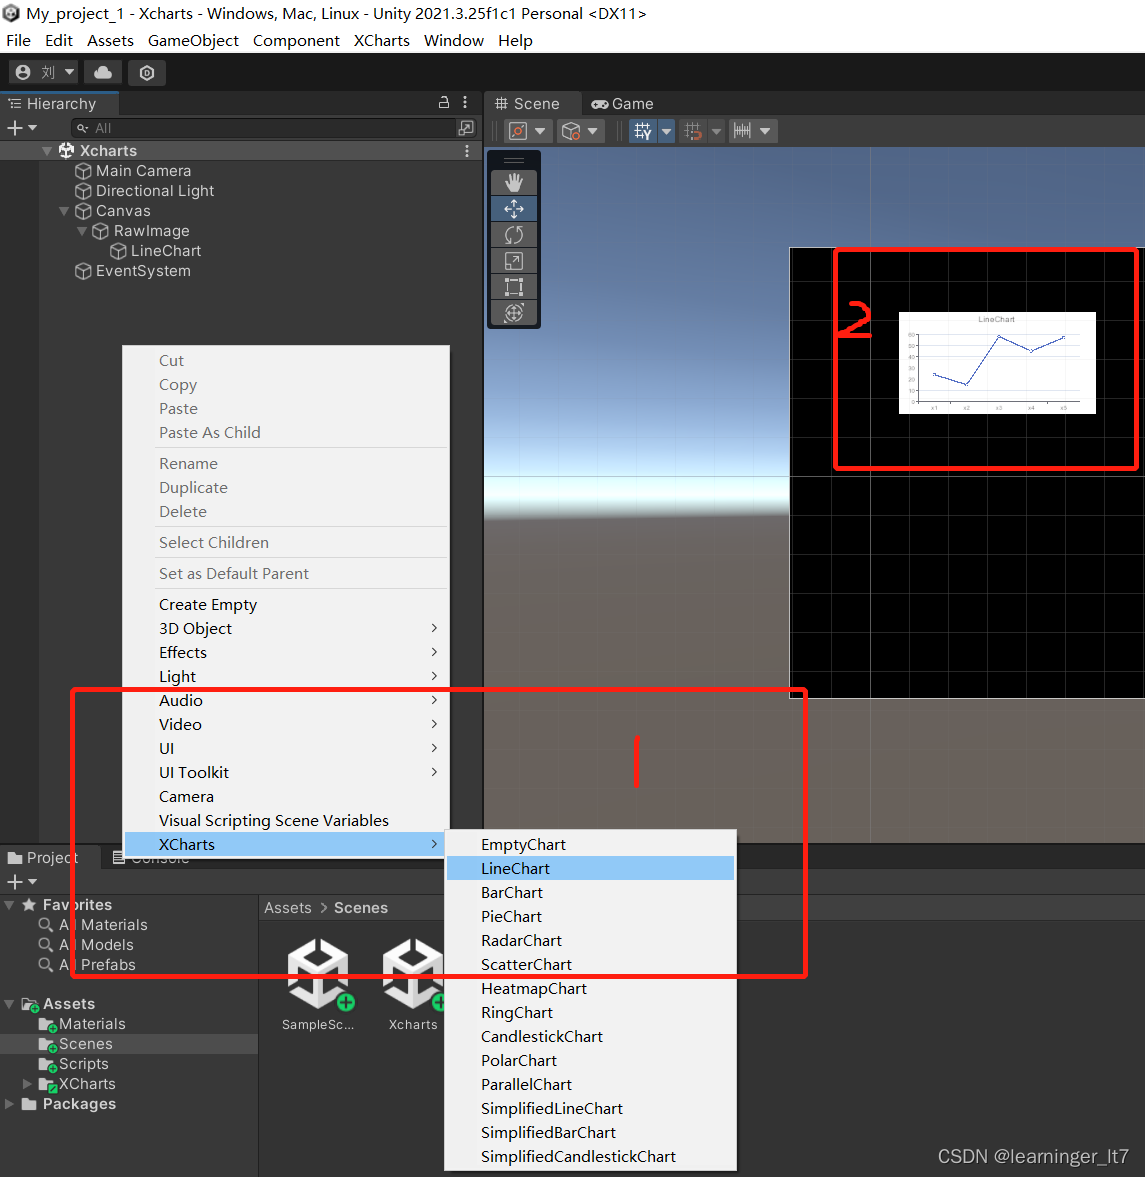Open the grid settings dropdown arrow

[x=666, y=131]
